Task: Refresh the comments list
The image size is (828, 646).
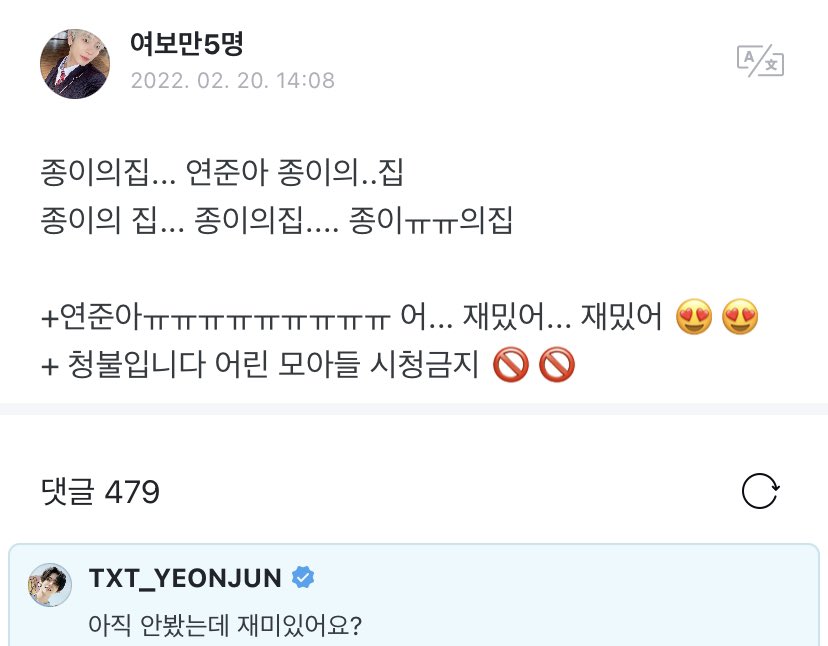Action: (x=760, y=491)
